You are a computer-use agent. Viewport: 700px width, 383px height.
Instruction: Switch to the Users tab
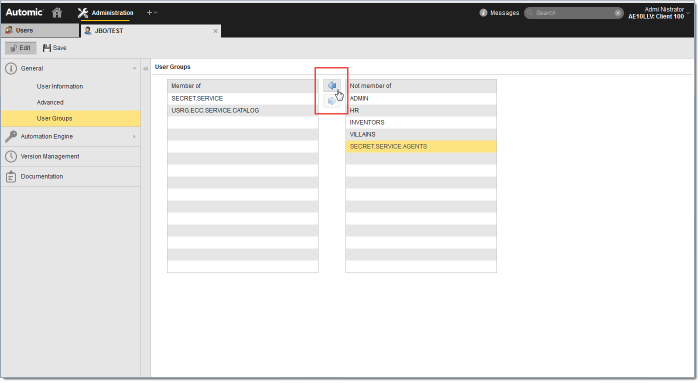tap(39, 30)
